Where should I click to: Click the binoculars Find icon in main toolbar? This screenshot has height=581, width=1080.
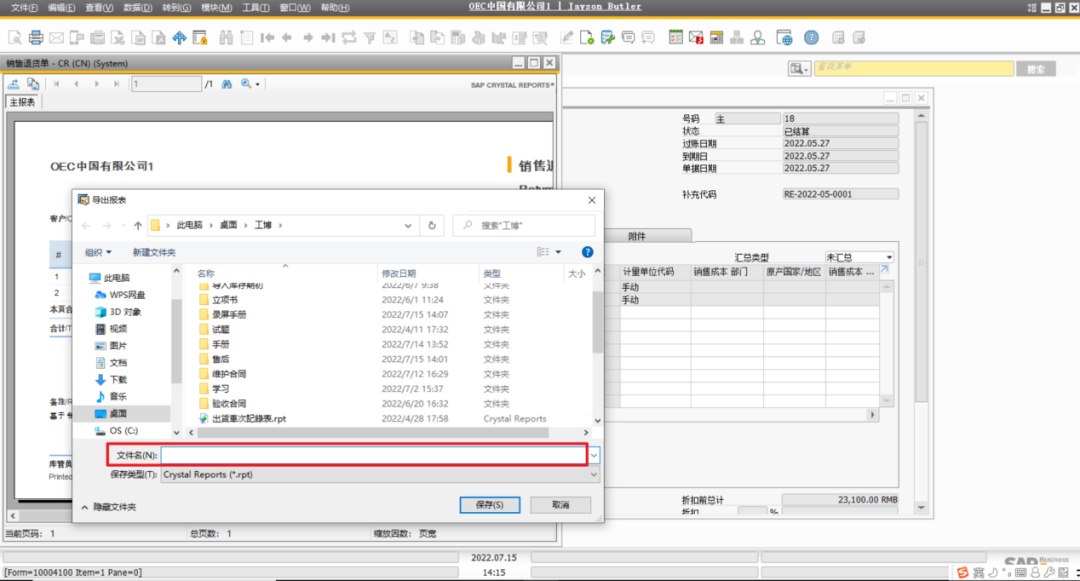[226, 38]
